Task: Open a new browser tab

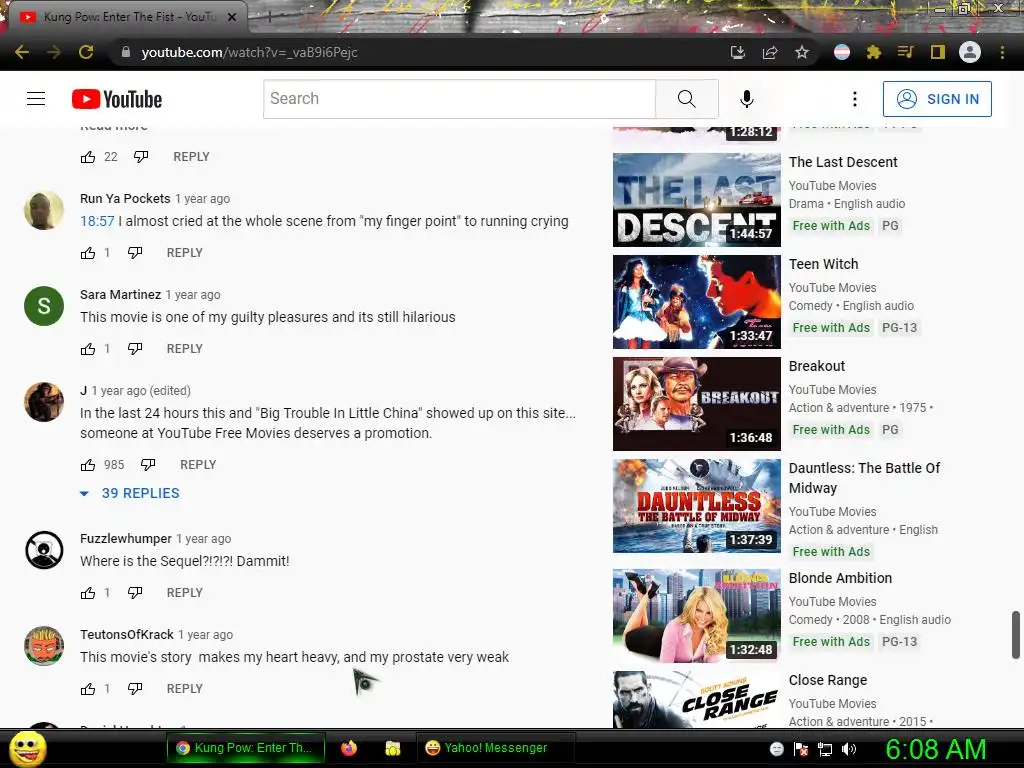Action: pyautogui.click(x=270, y=17)
